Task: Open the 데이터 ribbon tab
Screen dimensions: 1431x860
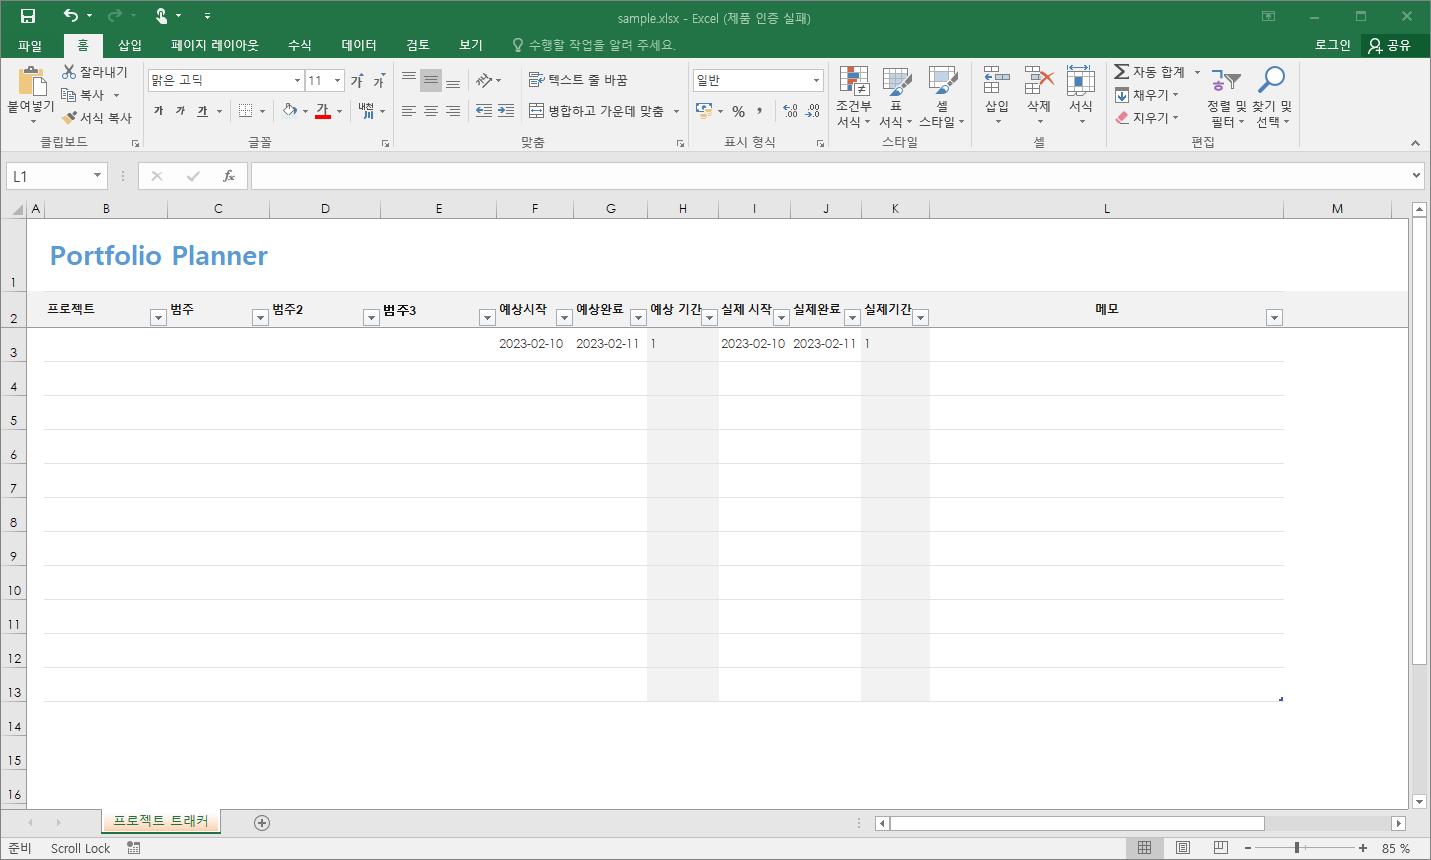Action: [359, 45]
